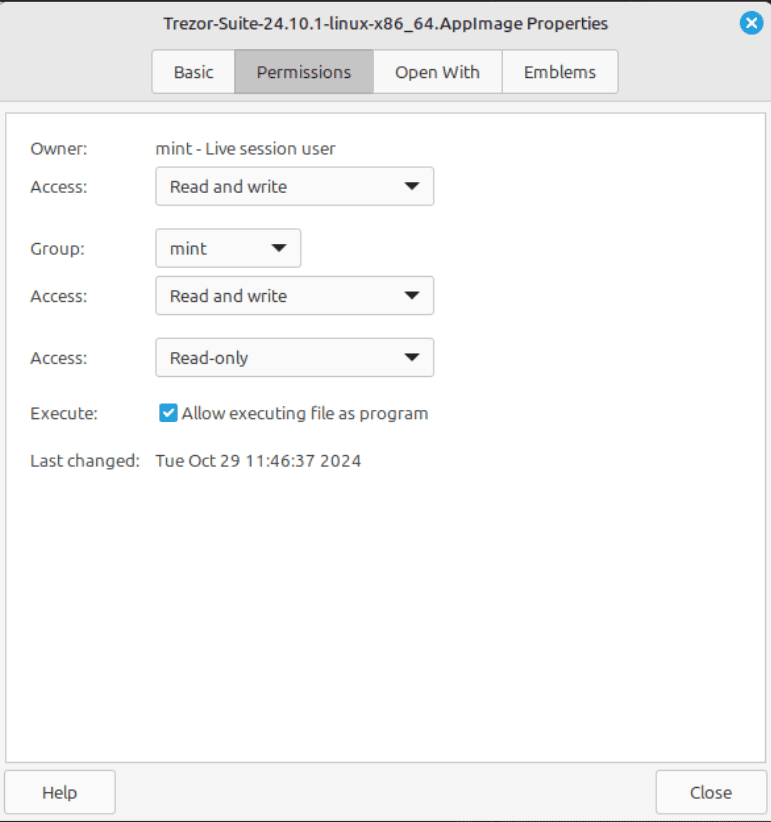Go to the Emblems tab
The width and height of the screenshot is (771, 822).
click(x=560, y=72)
